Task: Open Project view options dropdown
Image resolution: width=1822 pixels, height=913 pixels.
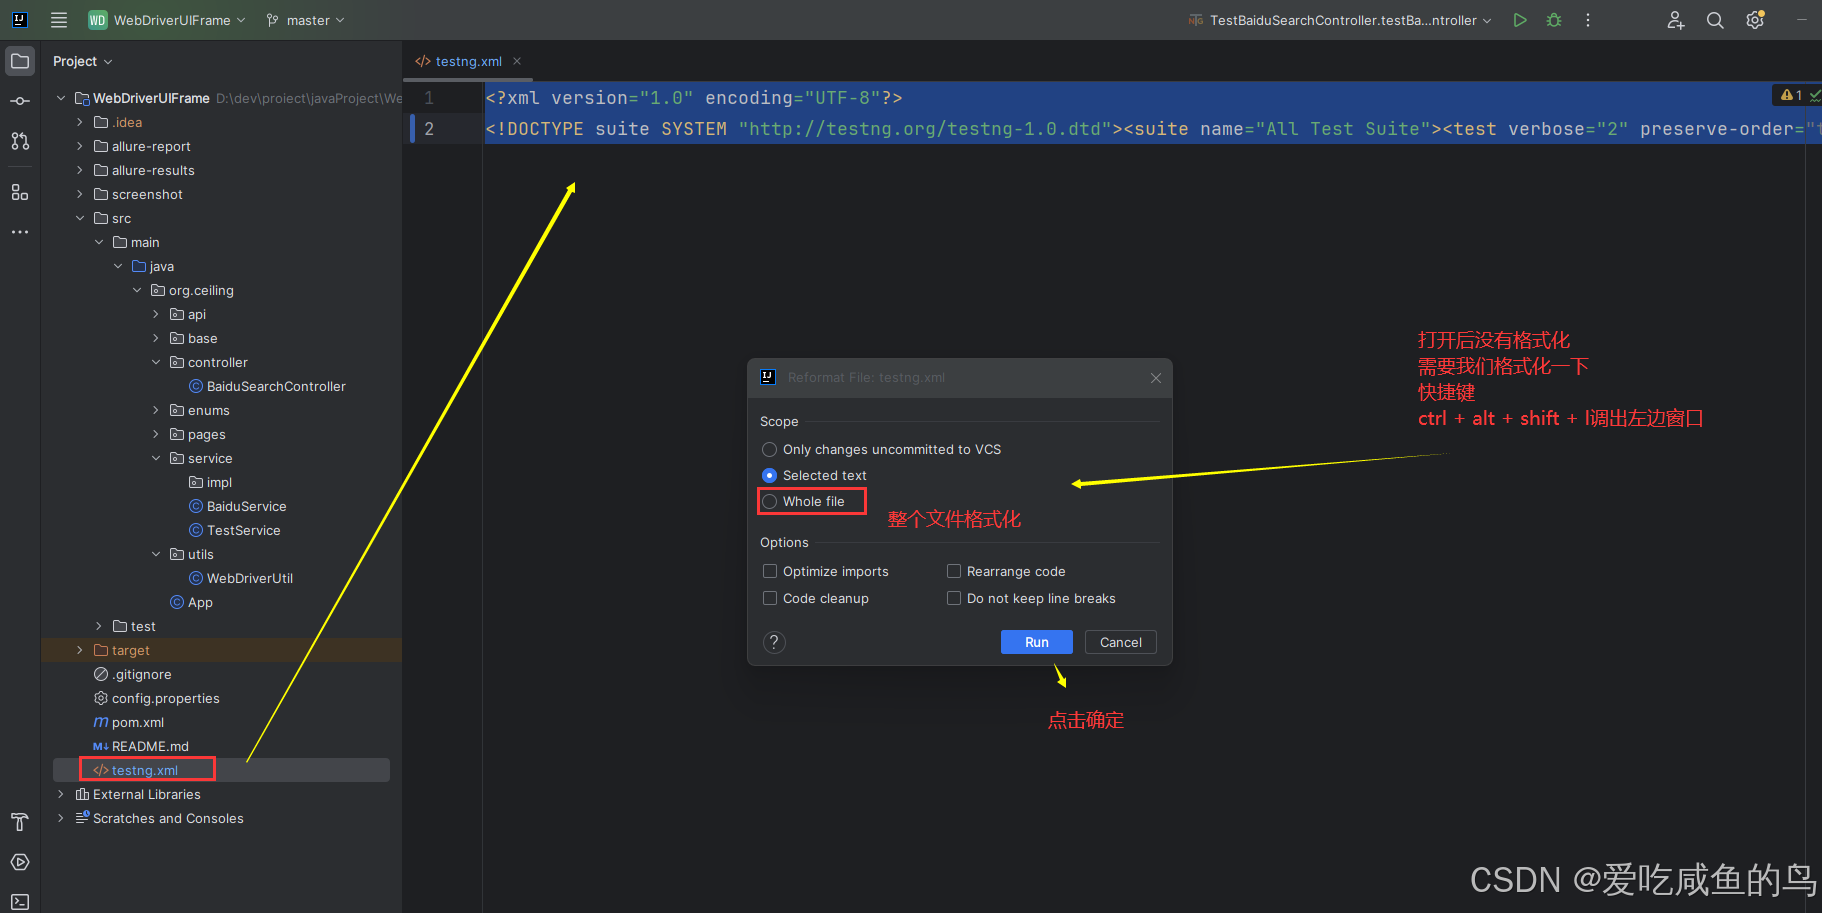Action: tap(83, 61)
